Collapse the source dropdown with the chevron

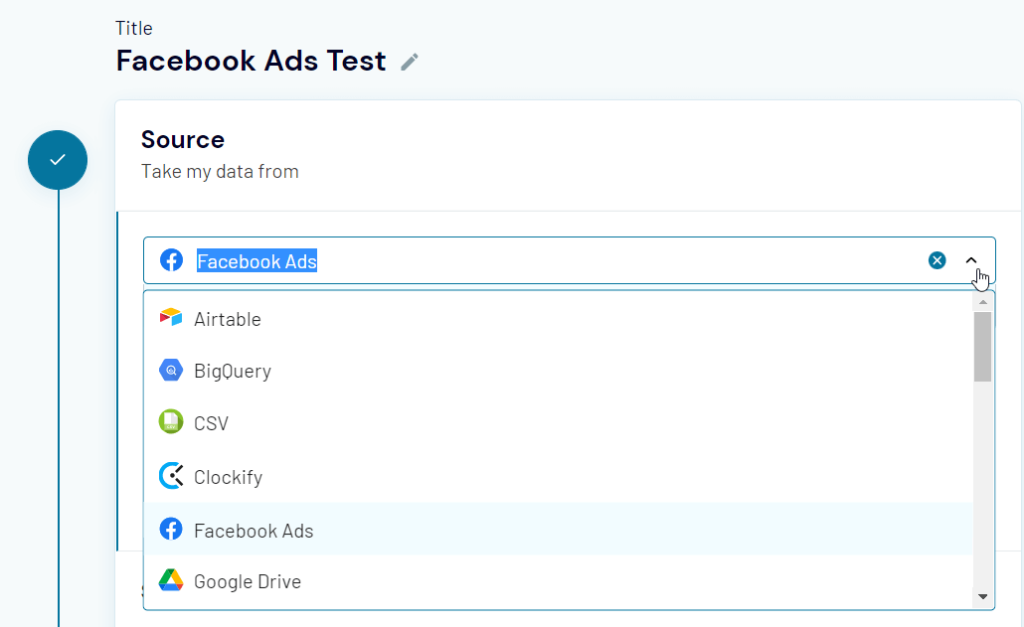[969, 261]
